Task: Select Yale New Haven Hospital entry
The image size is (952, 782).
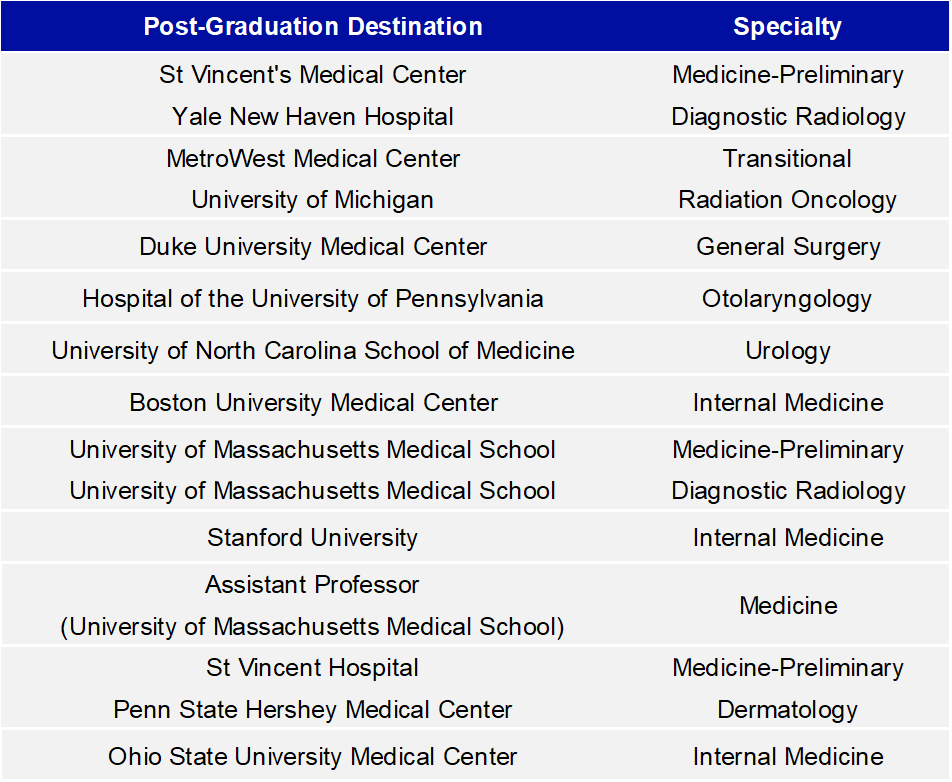Action: (x=313, y=117)
